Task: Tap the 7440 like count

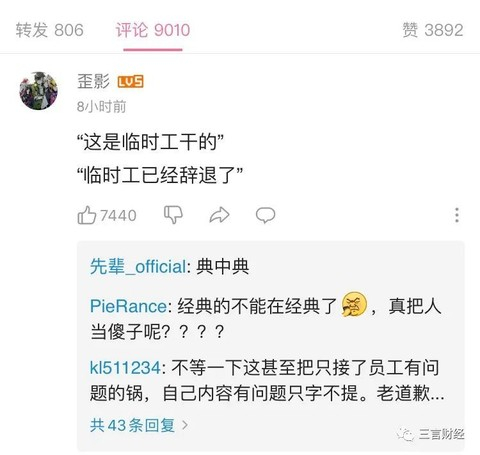Action: [x=118, y=216]
